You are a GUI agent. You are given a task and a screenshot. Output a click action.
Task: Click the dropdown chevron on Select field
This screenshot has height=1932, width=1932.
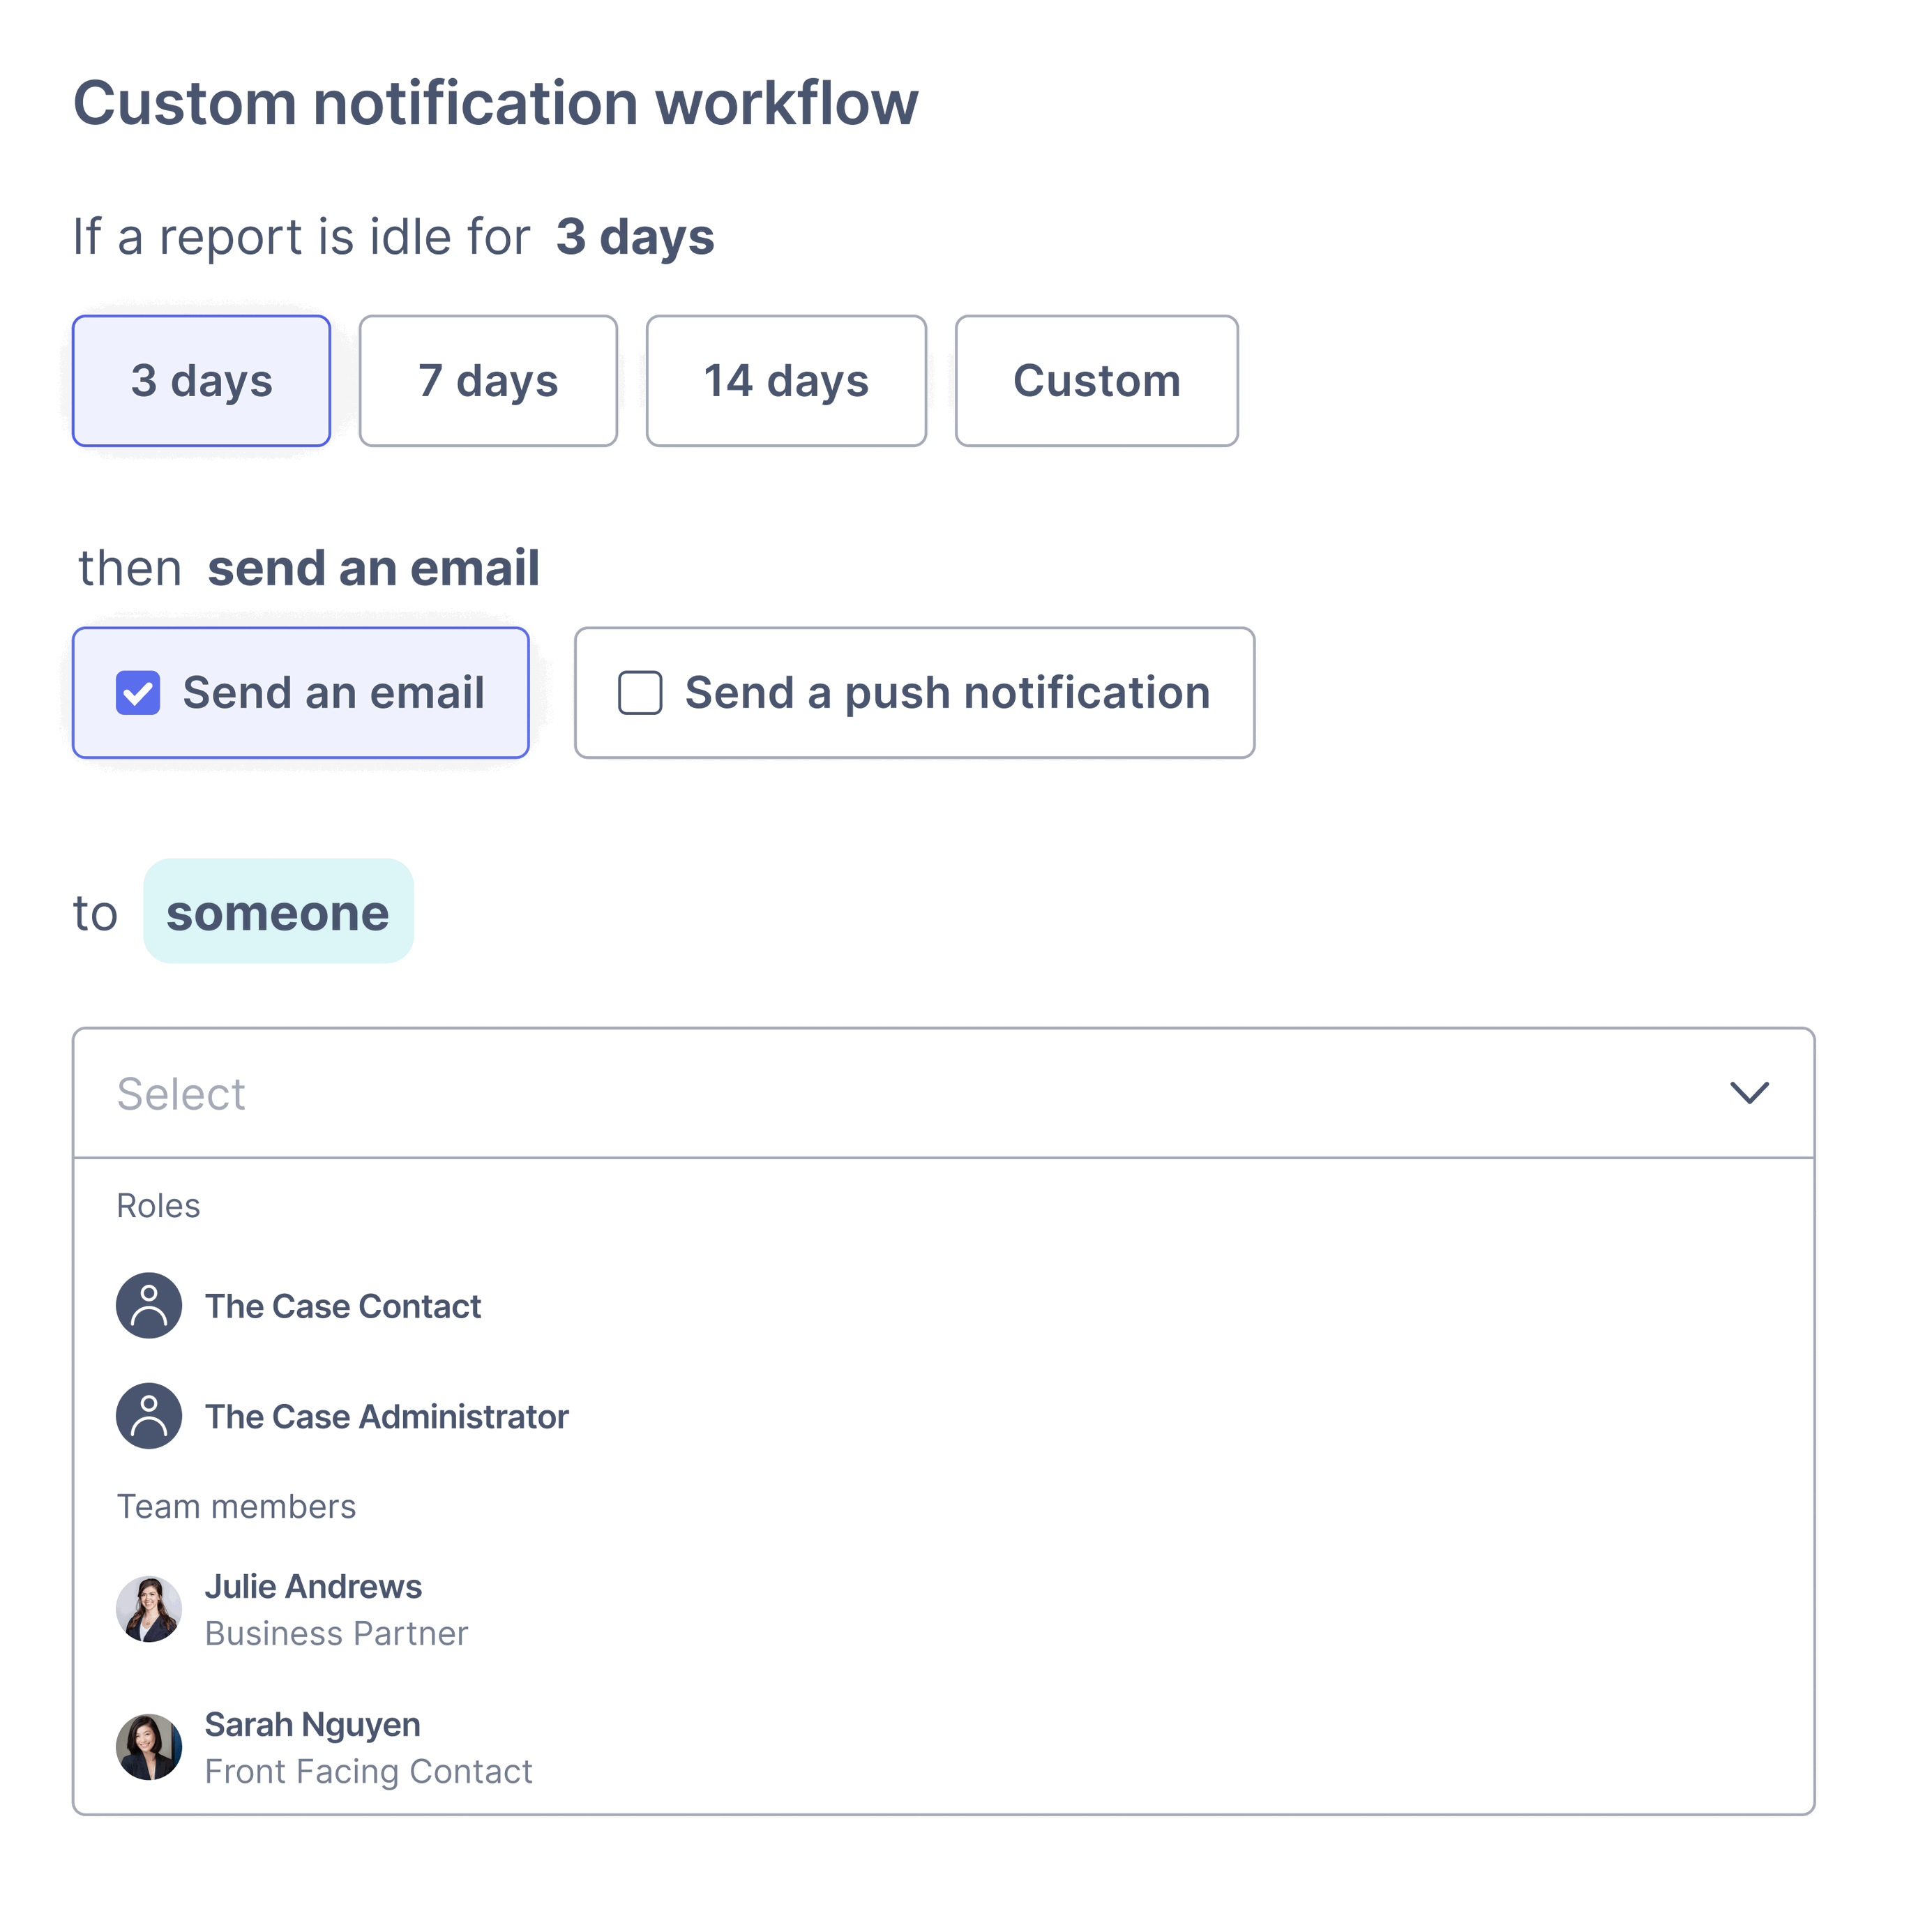point(1750,1093)
